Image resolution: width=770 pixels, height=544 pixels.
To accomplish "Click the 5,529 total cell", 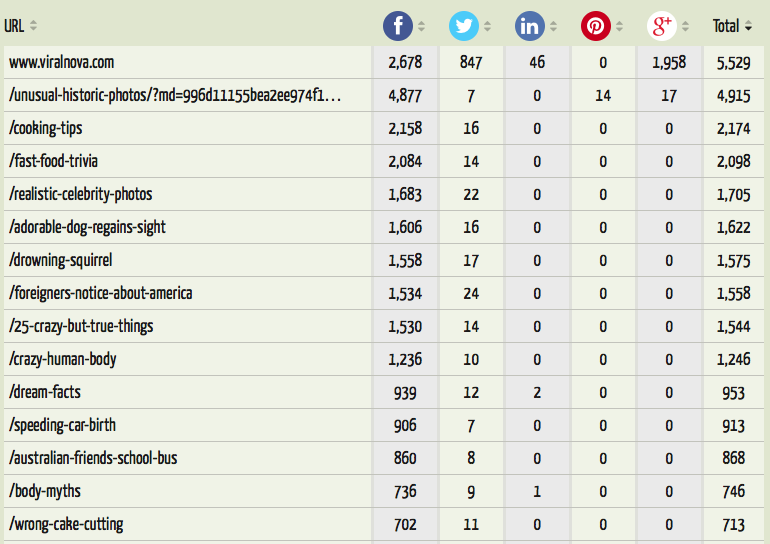I will (733, 62).
